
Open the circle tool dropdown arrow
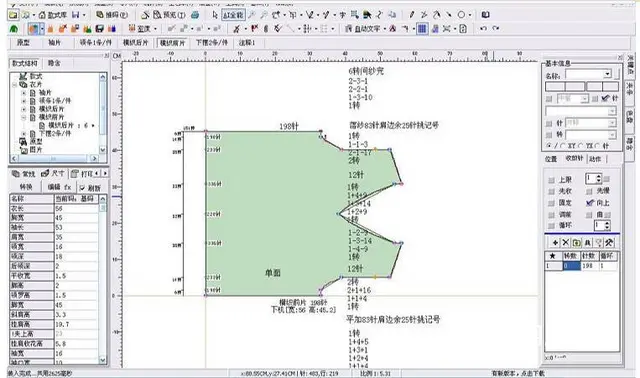point(470,15)
